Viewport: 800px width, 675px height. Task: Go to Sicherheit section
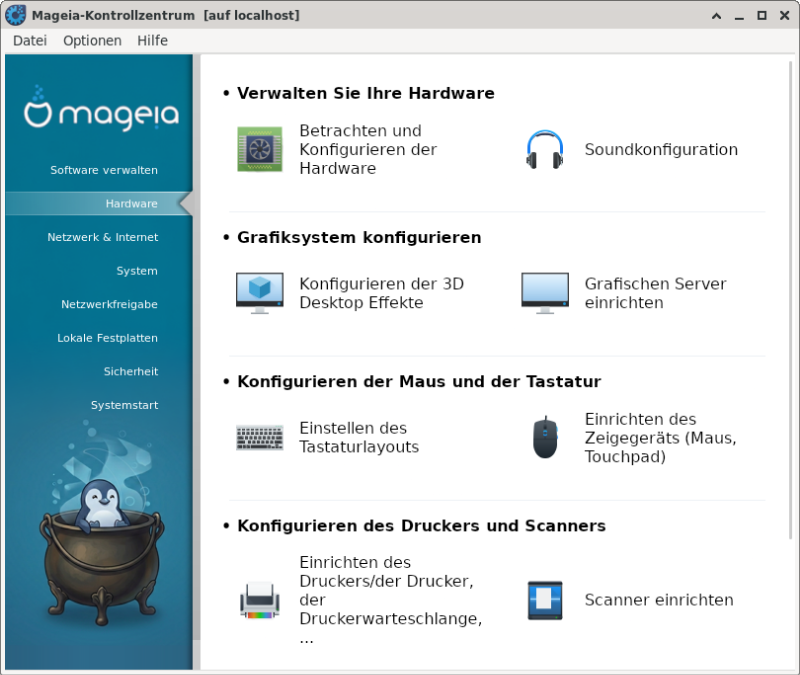click(x=131, y=371)
